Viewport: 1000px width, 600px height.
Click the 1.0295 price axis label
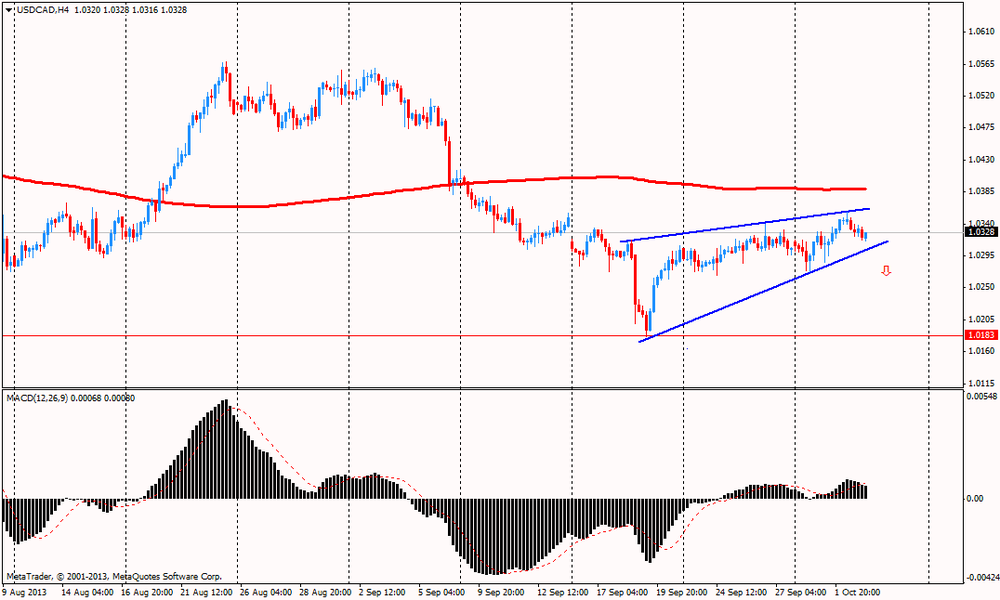click(x=981, y=255)
